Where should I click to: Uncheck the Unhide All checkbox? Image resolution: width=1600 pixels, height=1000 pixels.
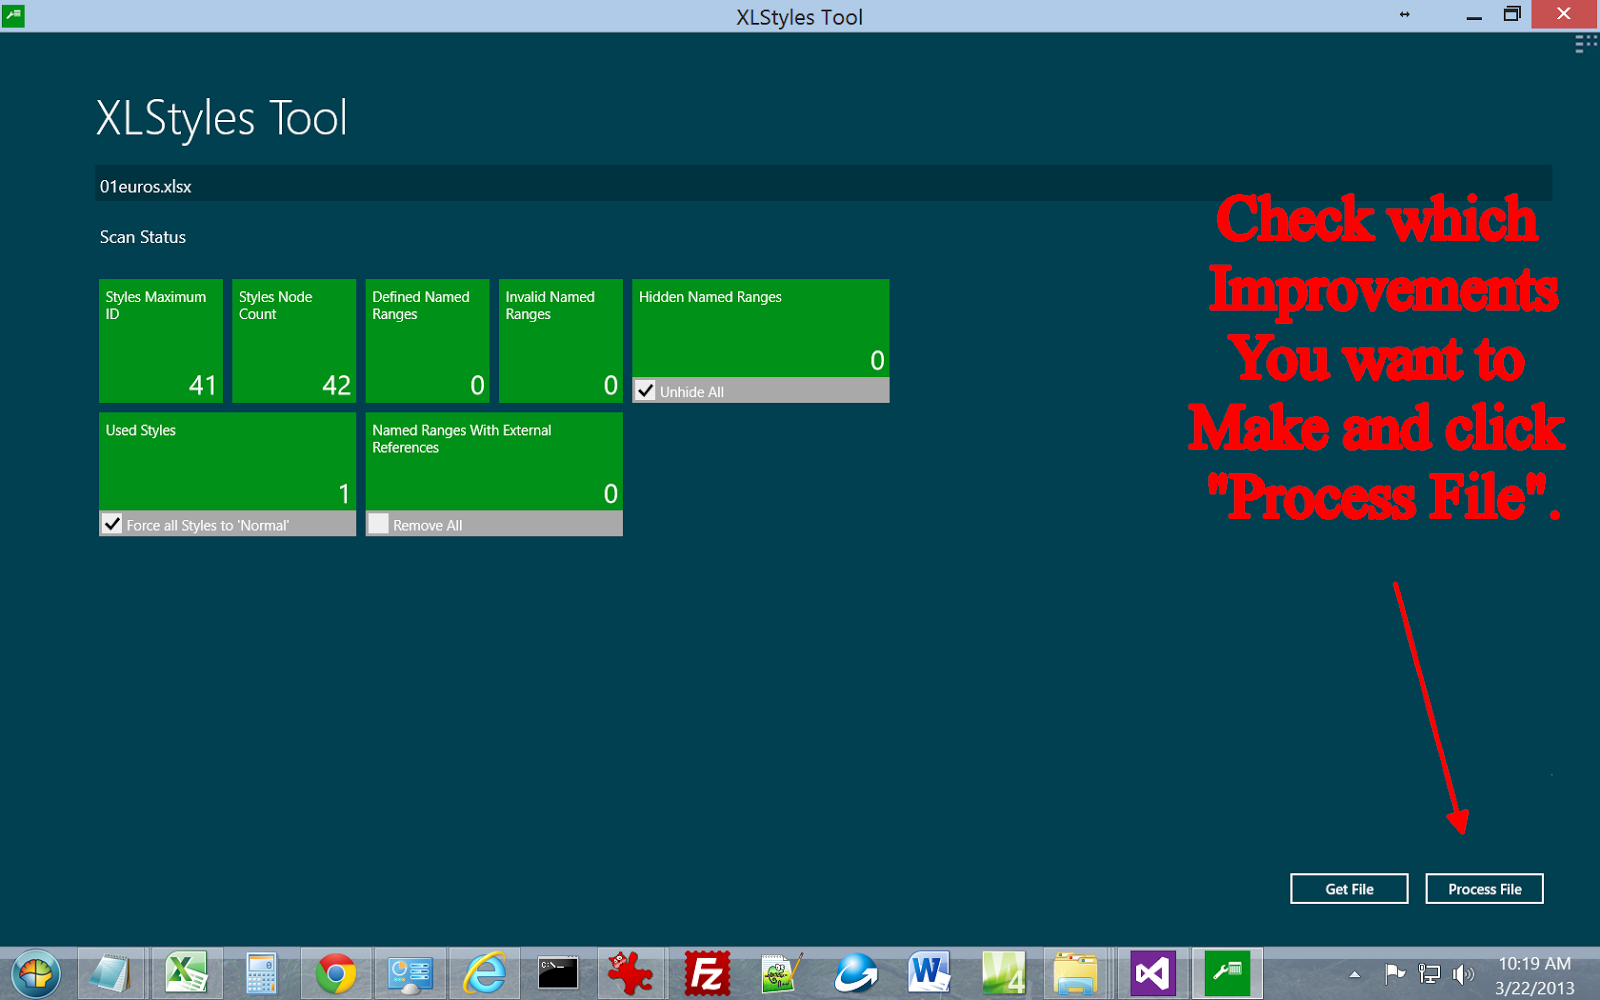pos(645,390)
